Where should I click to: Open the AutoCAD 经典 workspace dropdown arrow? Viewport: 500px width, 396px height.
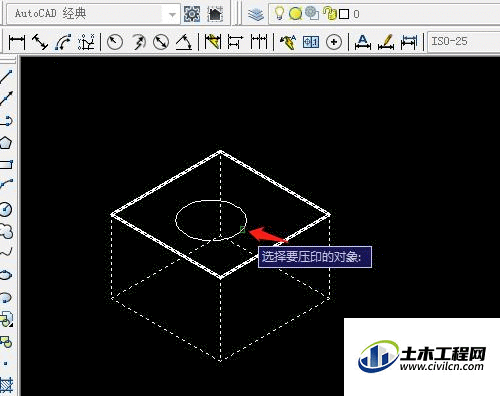(x=172, y=14)
